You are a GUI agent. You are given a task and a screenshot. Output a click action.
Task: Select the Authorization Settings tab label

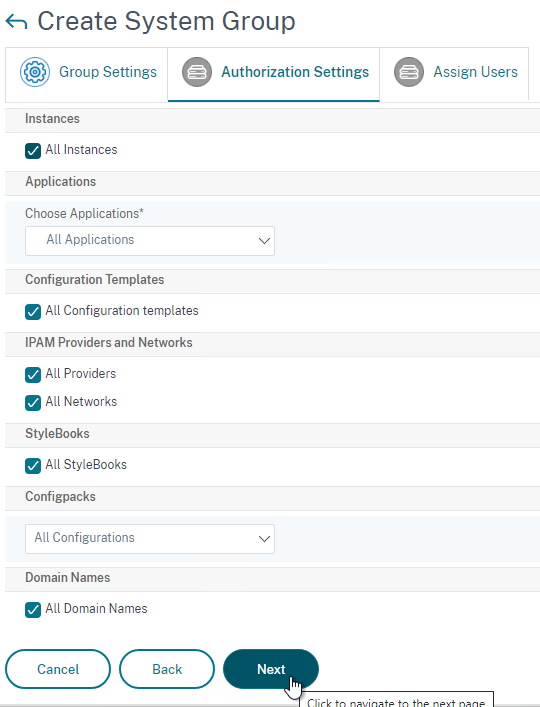(295, 72)
